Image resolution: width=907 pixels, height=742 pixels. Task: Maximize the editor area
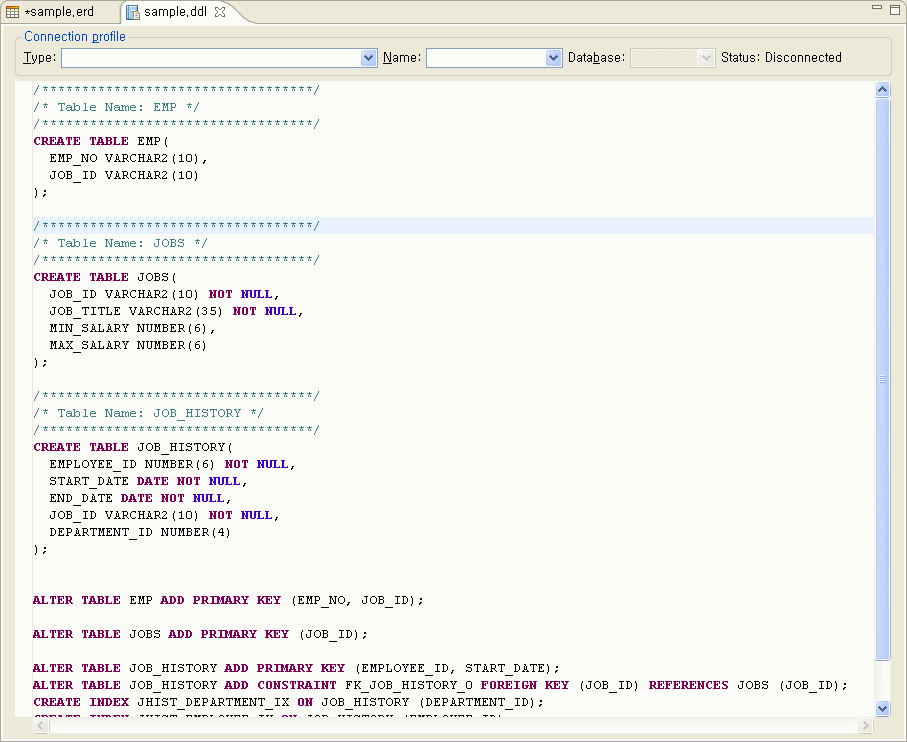click(894, 8)
